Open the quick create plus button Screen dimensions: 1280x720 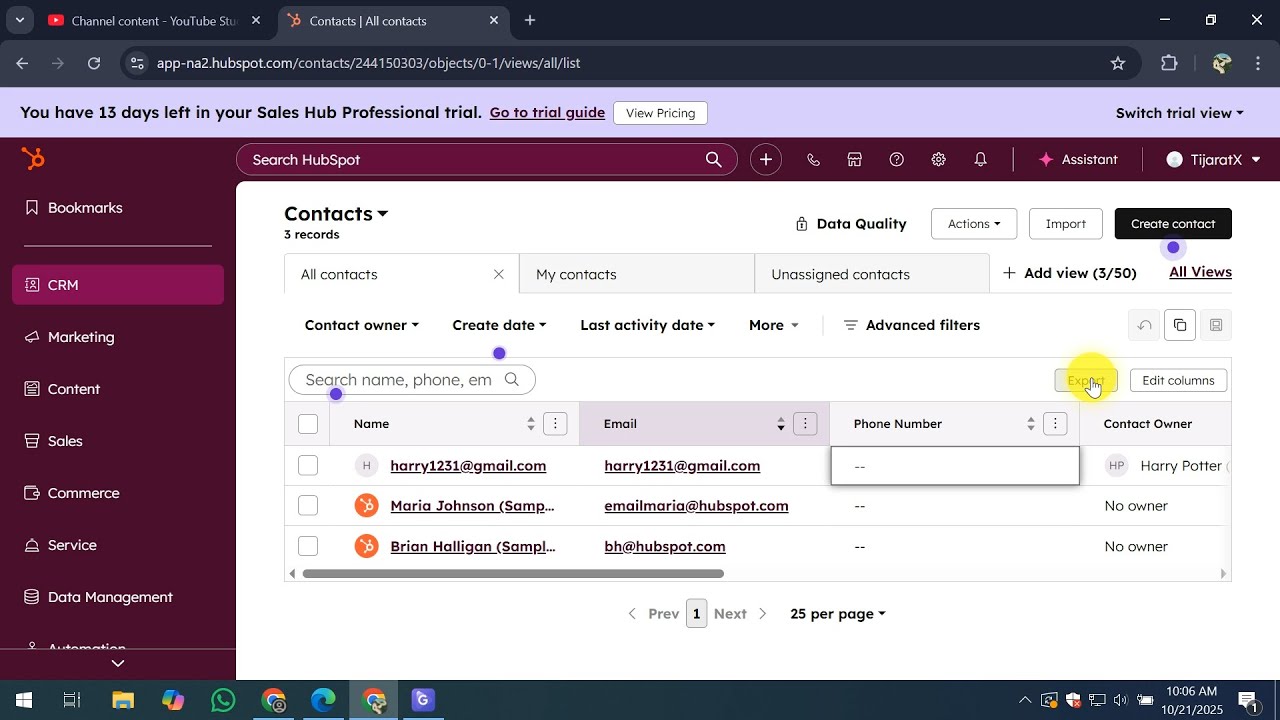pyautogui.click(x=766, y=159)
